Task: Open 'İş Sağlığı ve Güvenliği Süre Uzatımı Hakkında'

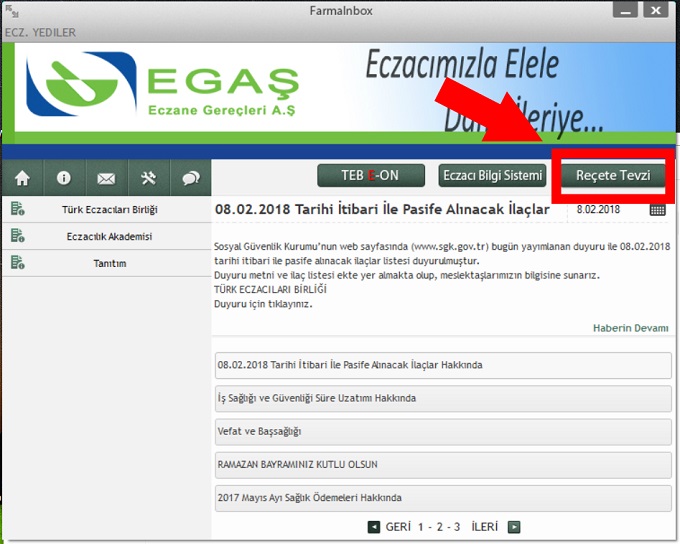Action: pyautogui.click(x=443, y=399)
